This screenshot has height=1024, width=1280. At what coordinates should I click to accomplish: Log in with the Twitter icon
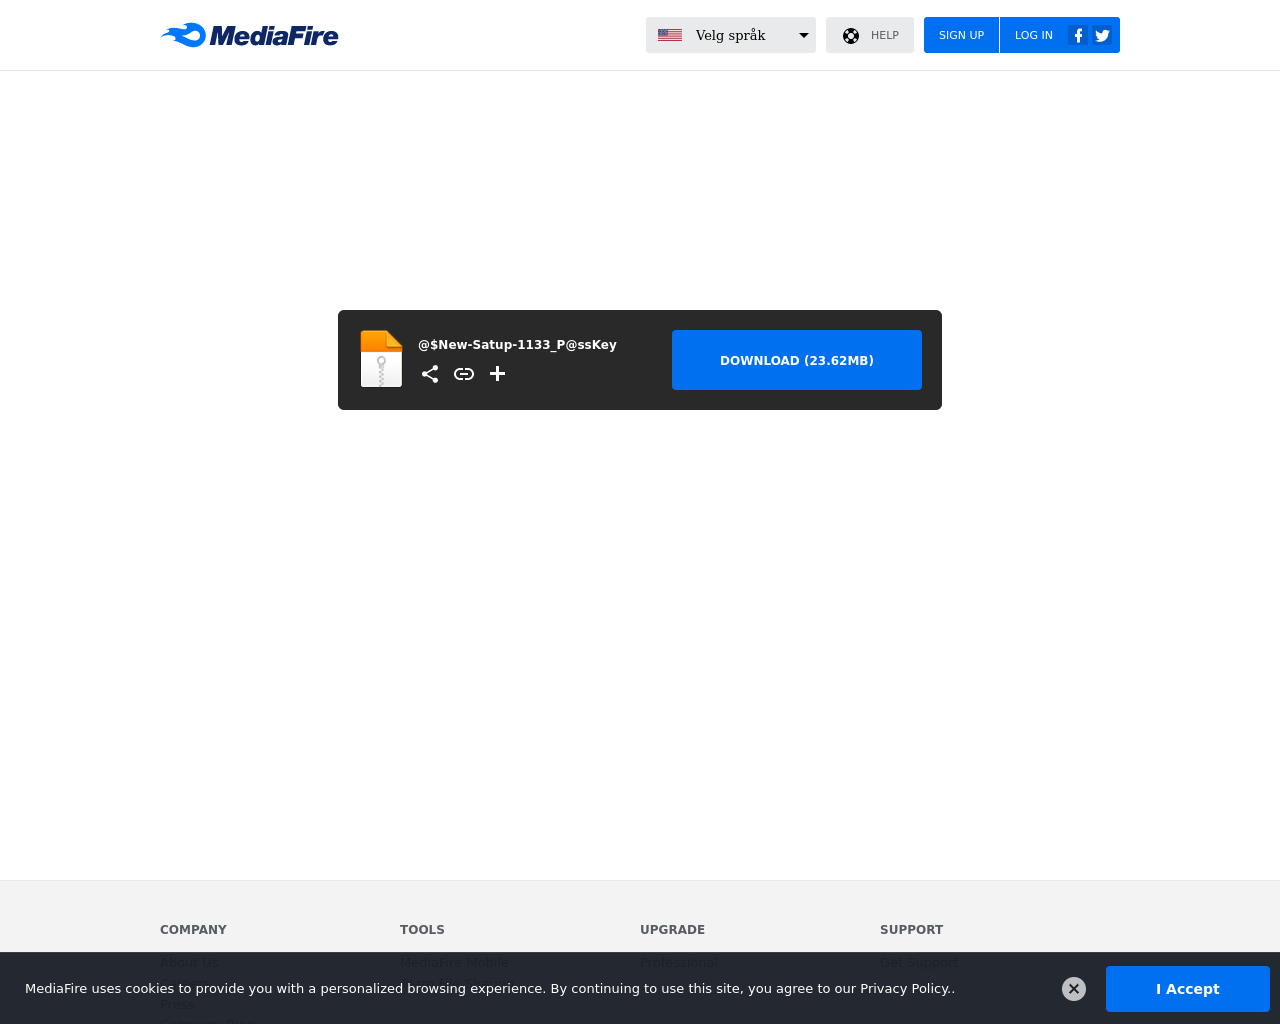(x=1102, y=35)
